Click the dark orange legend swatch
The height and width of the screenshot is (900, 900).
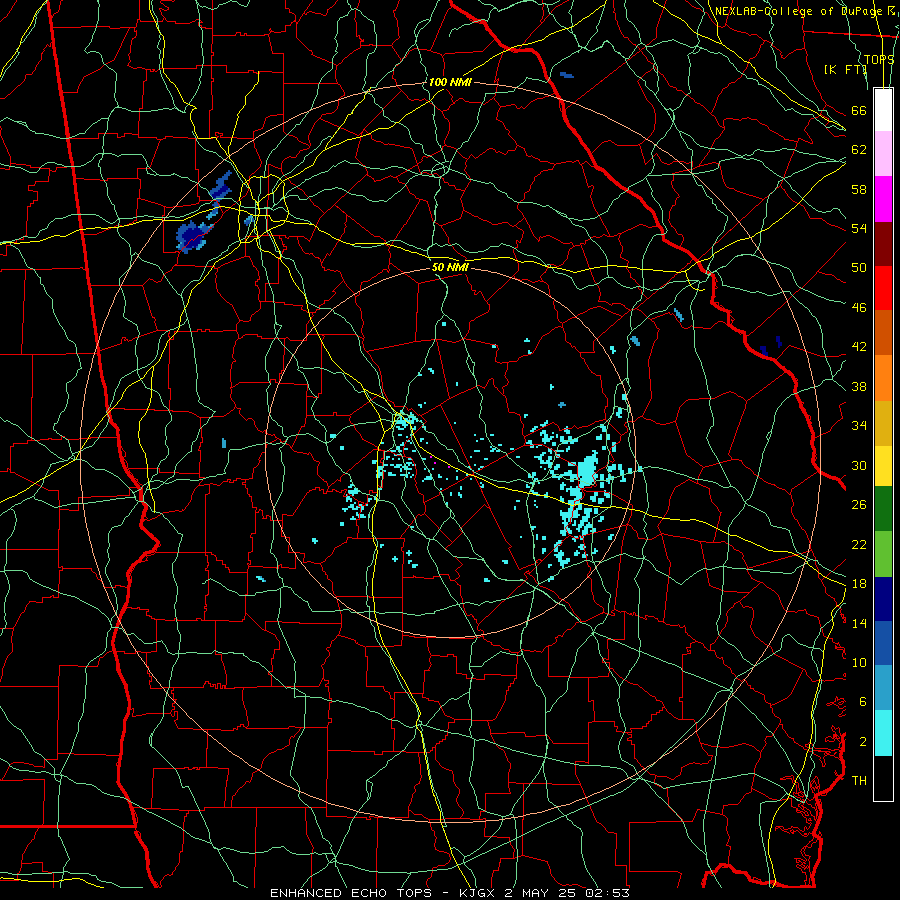tap(883, 332)
